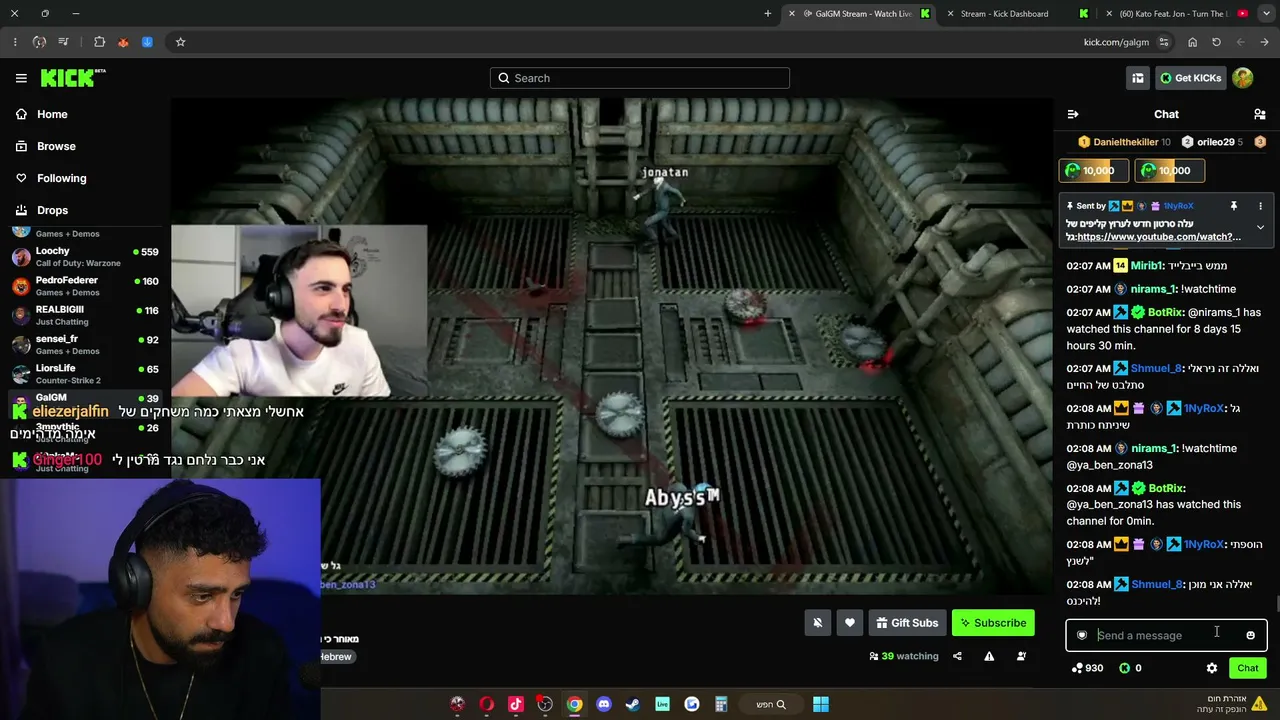Open the Following list
This screenshot has height=720, width=1280.
point(61,178)
